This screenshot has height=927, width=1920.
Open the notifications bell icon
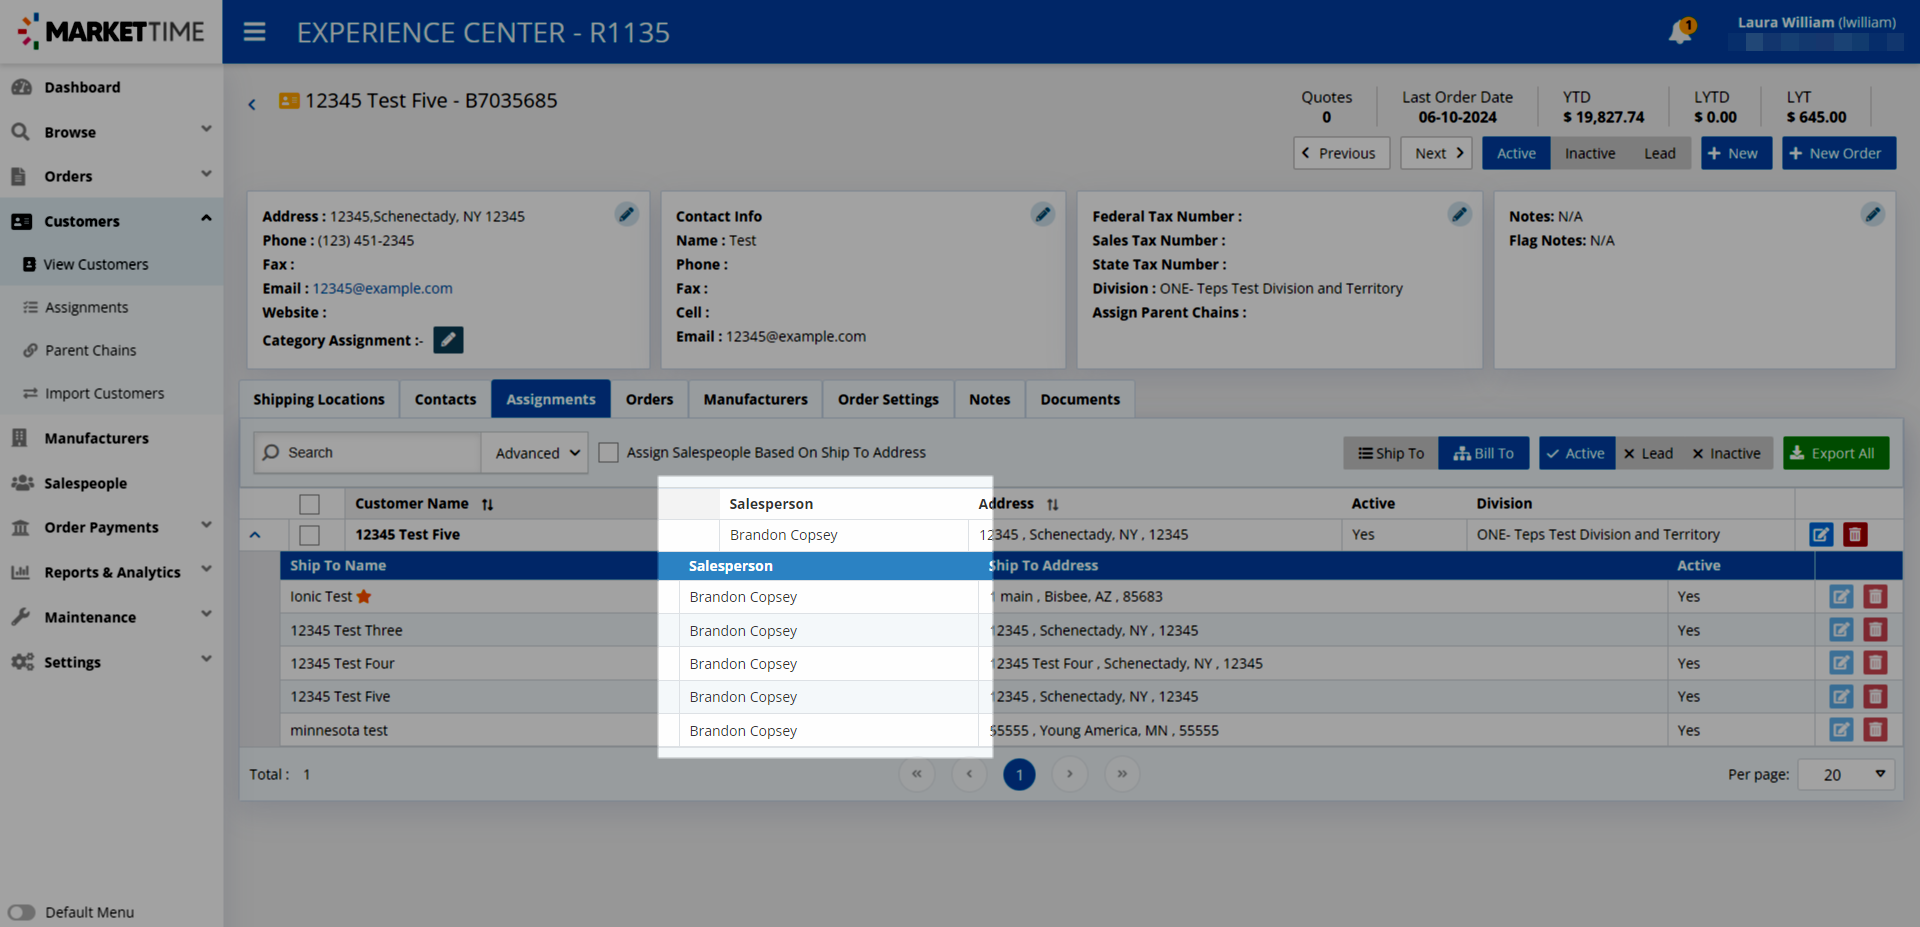pos(1680,32)
